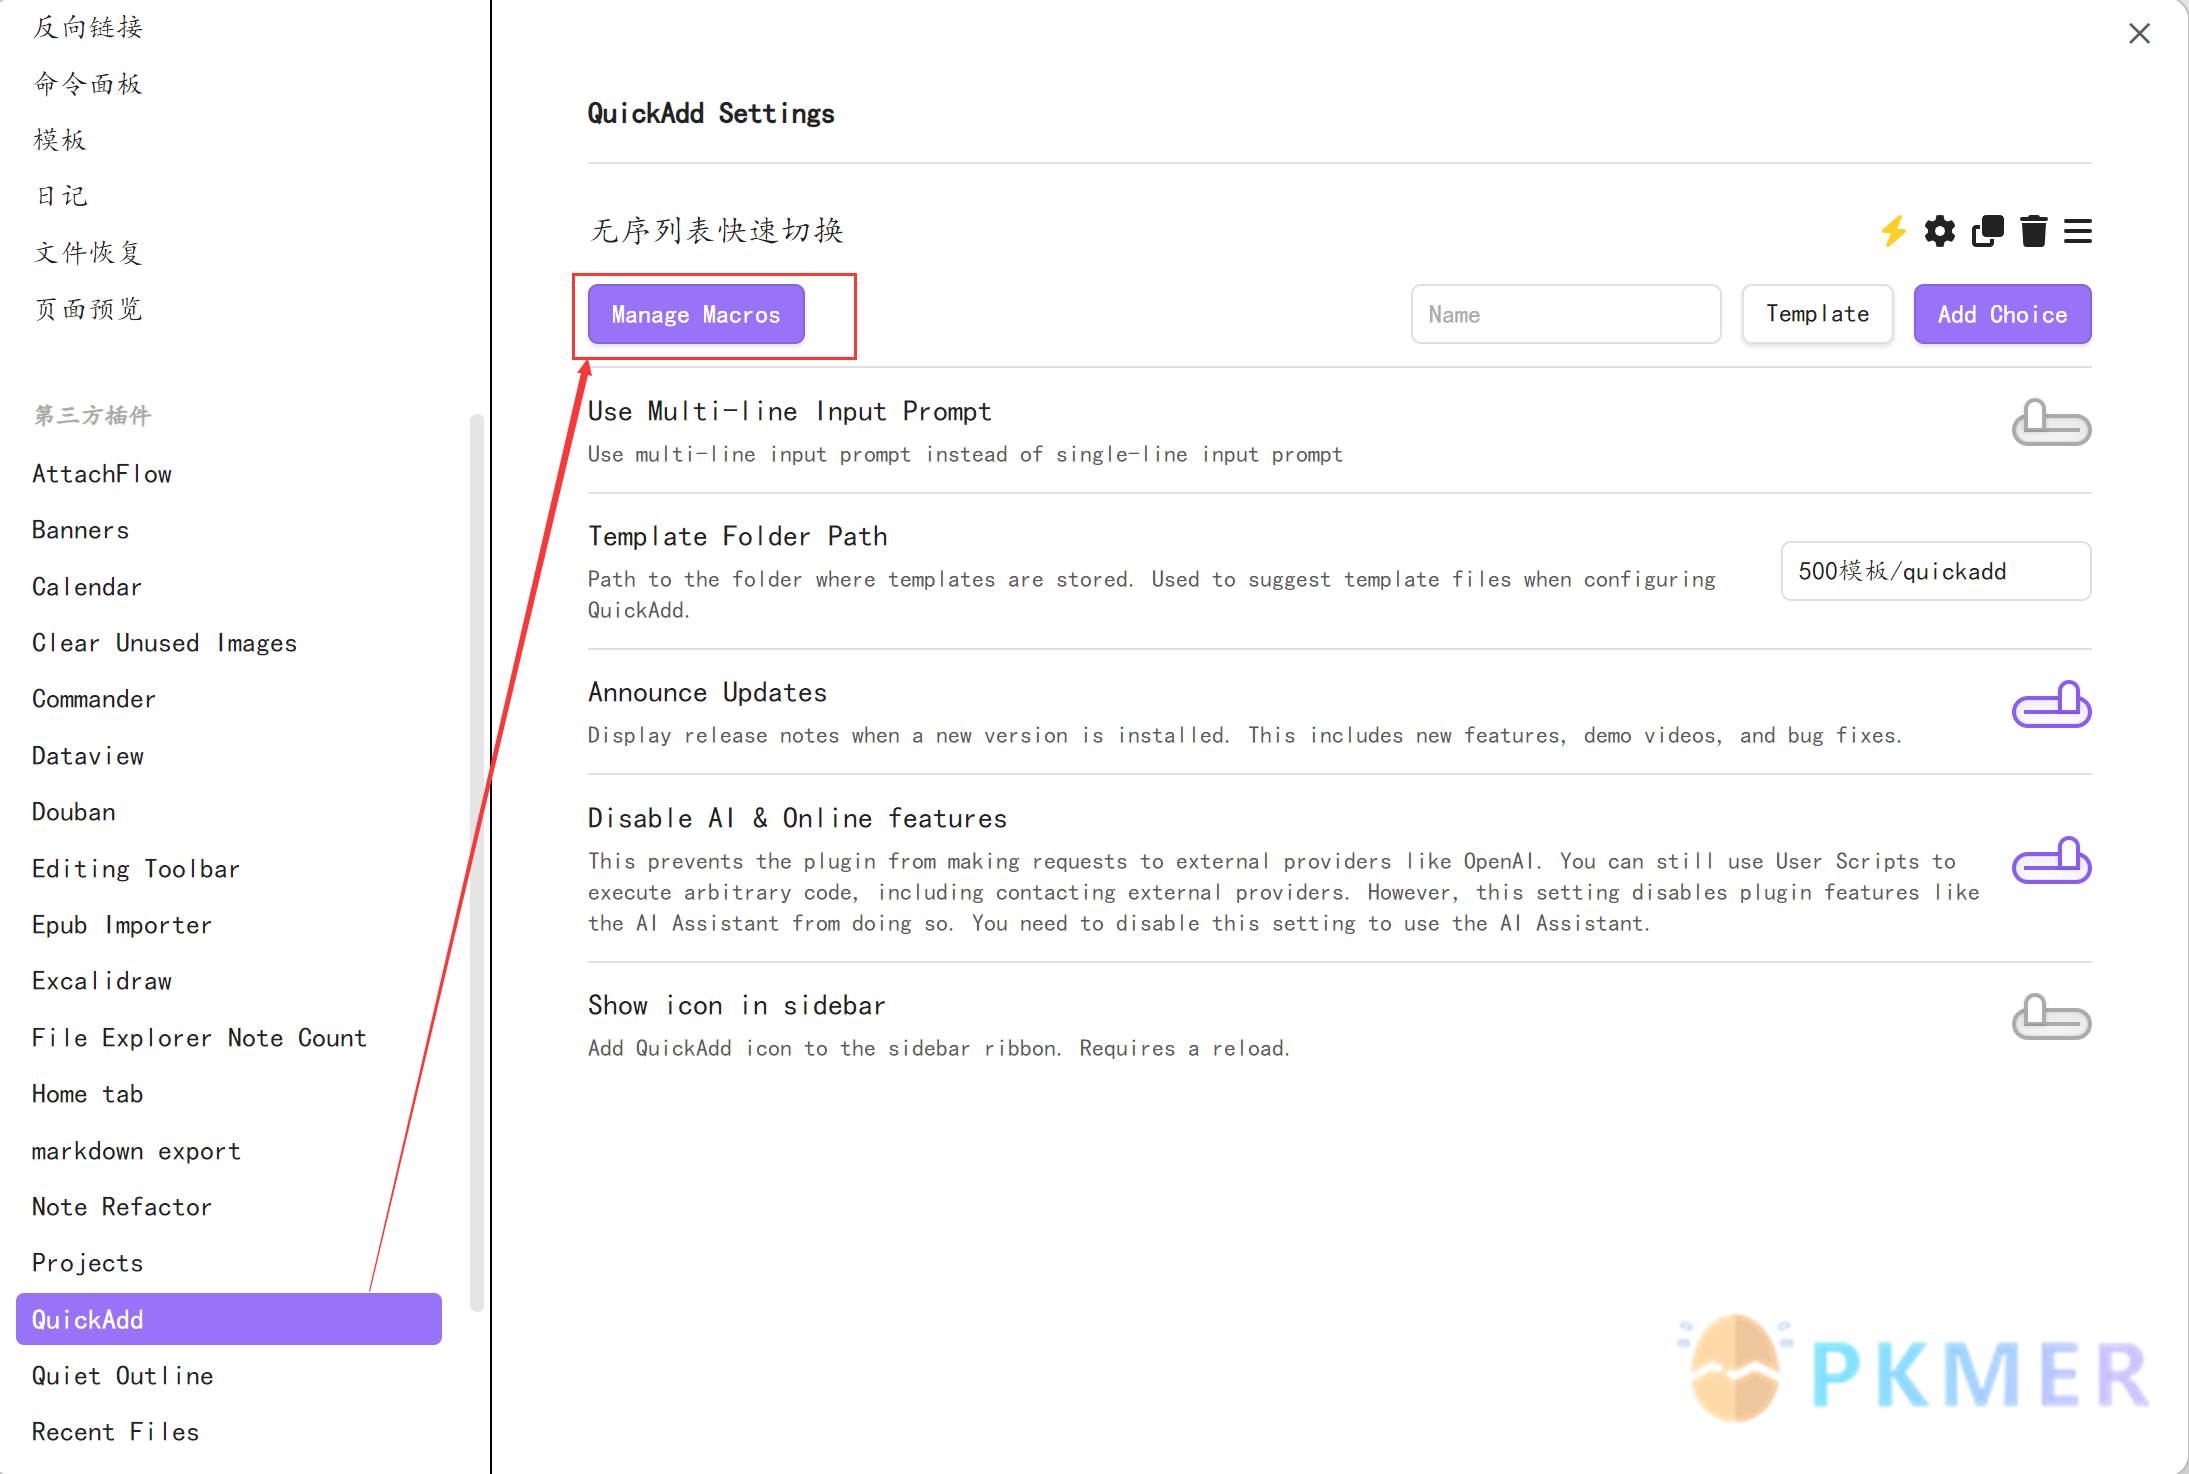
Task: Click the Template Folder Path input field
Action: pos(1936,571)
